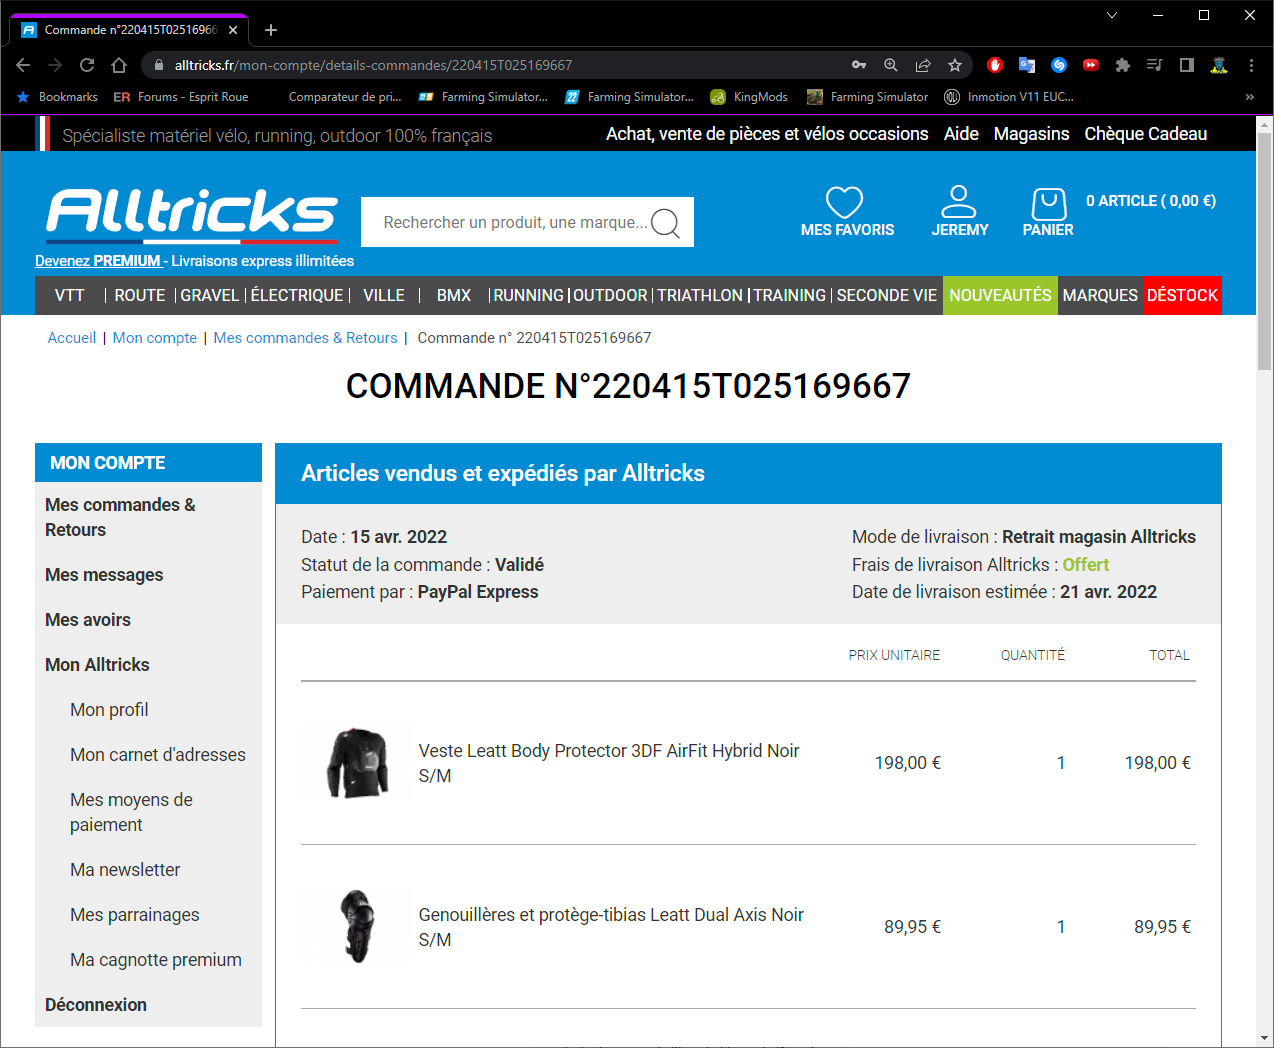This screenshot has height=1048, width=1274.
Task: Go back with browser back arrow
Action: tap(23, 65)
